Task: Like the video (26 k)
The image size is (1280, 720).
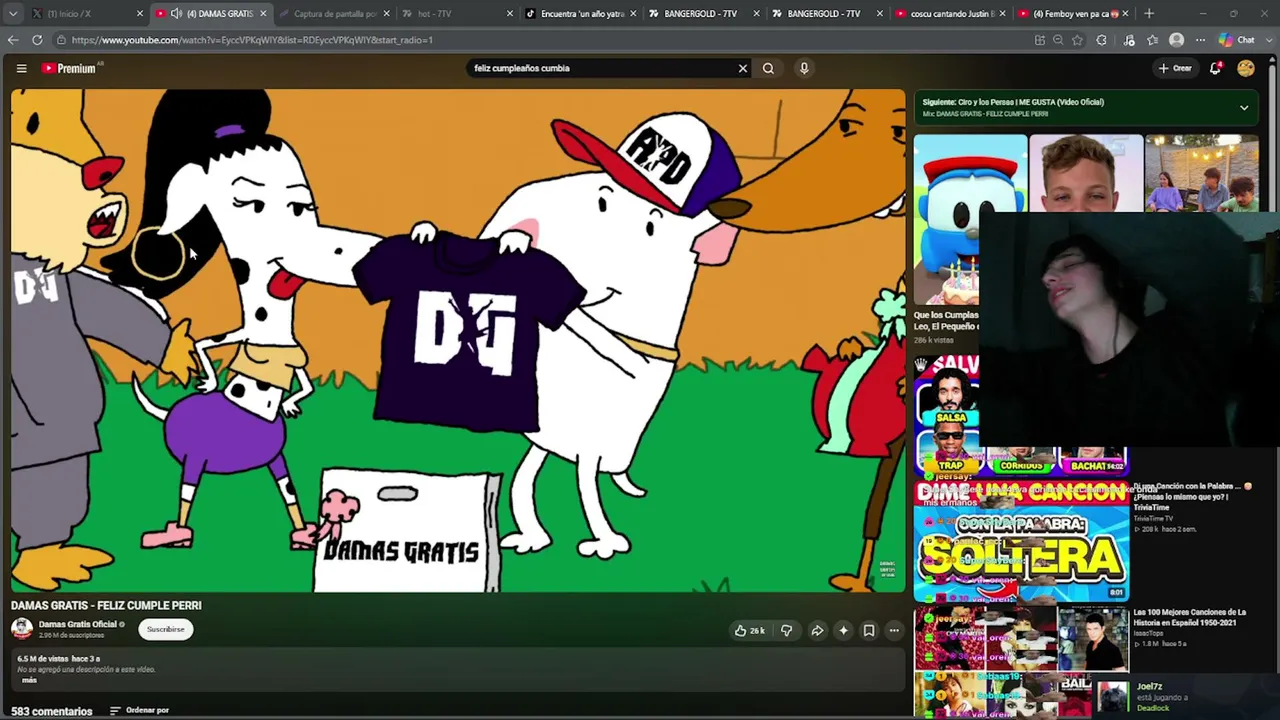Action: click(x=749, y=631)
